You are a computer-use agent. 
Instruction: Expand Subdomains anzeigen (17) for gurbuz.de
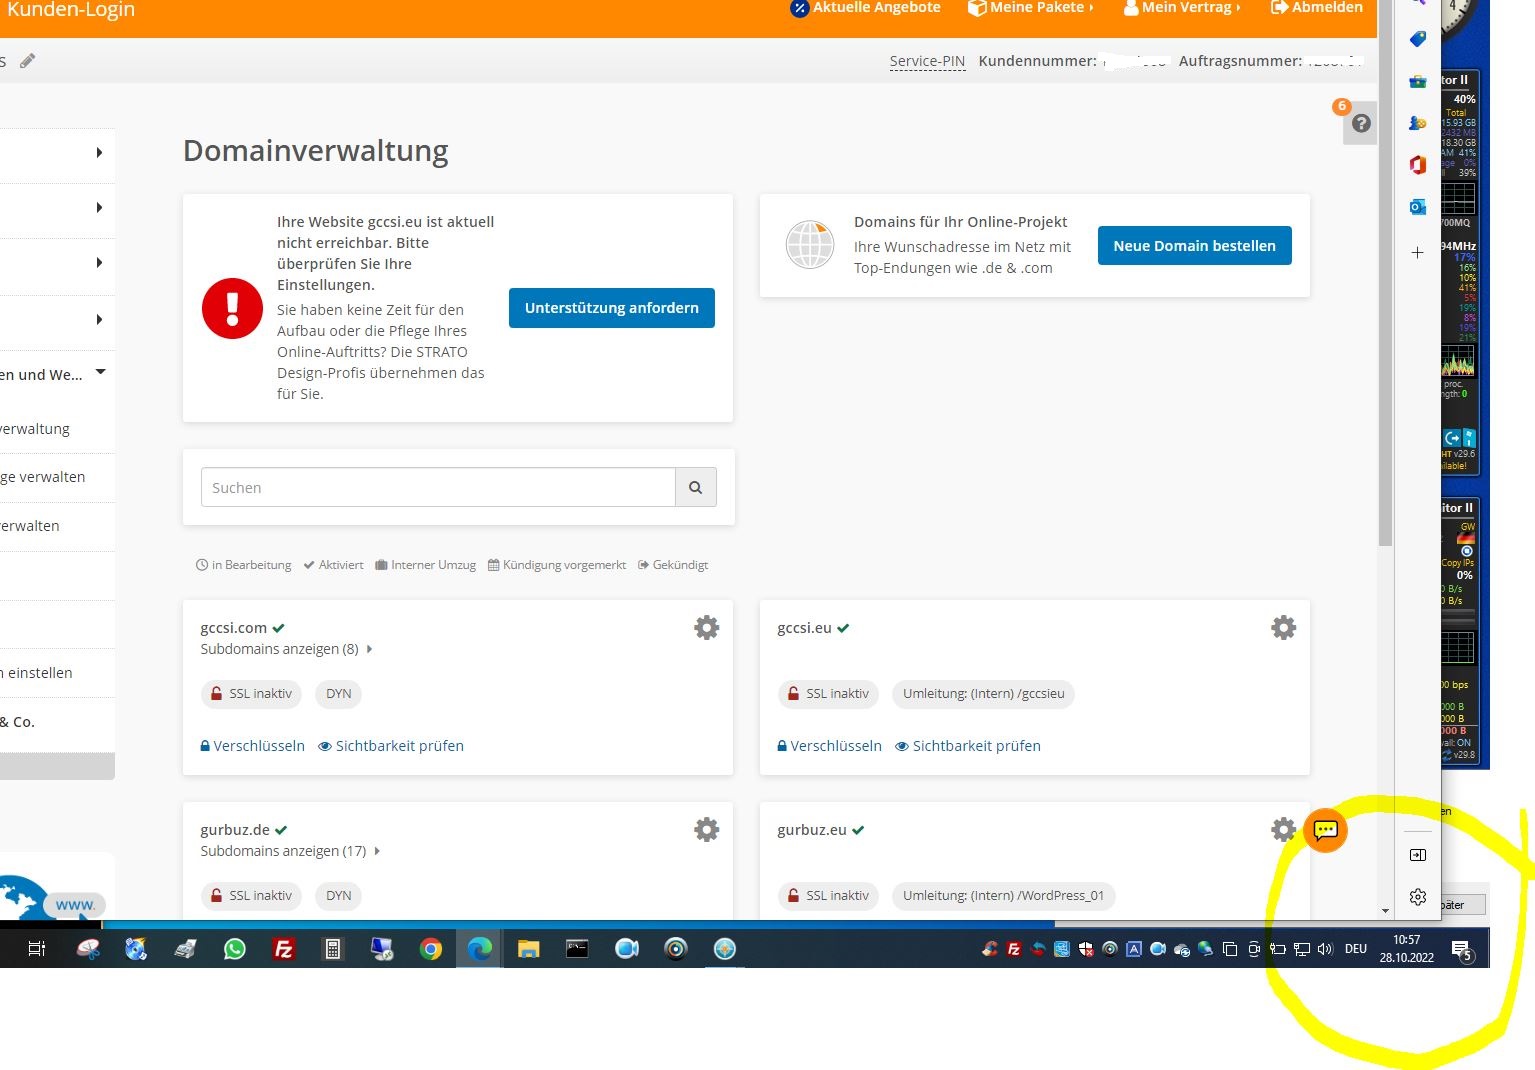290,851
